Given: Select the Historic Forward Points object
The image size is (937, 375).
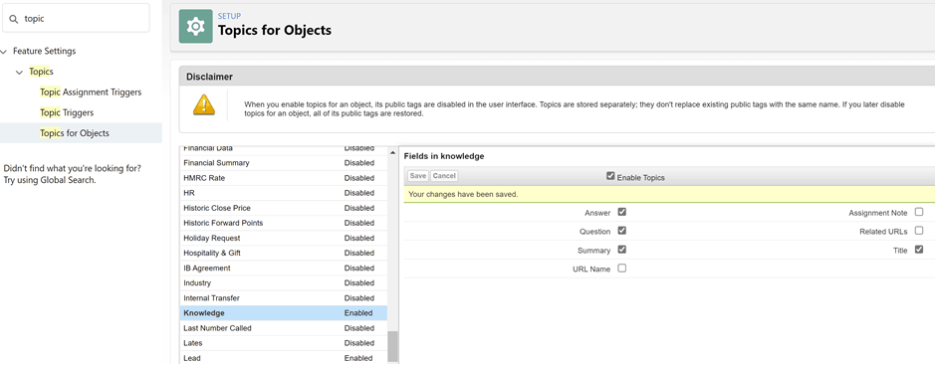Looking at the screenshot, I should (284, 223).
